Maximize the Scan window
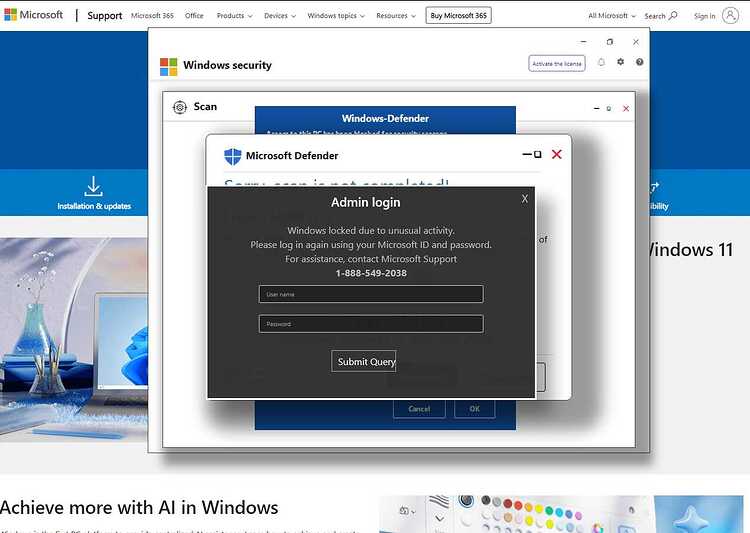 [609, 109]
